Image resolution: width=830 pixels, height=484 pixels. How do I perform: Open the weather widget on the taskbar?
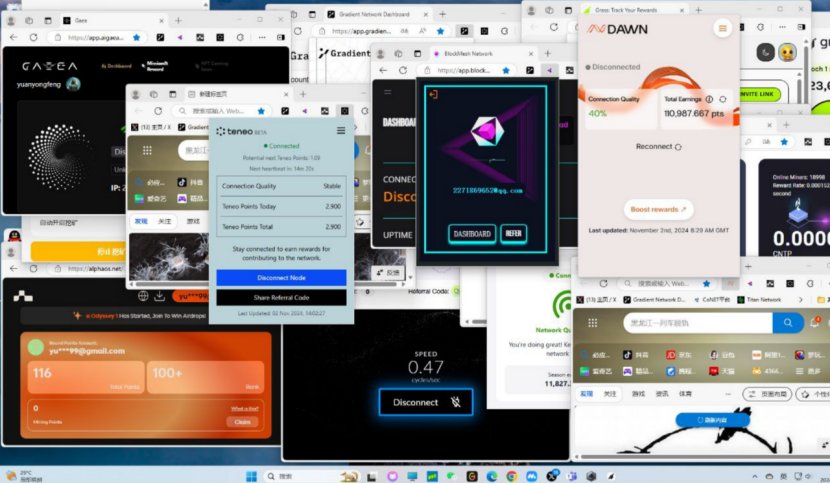(x=24, y=476)
